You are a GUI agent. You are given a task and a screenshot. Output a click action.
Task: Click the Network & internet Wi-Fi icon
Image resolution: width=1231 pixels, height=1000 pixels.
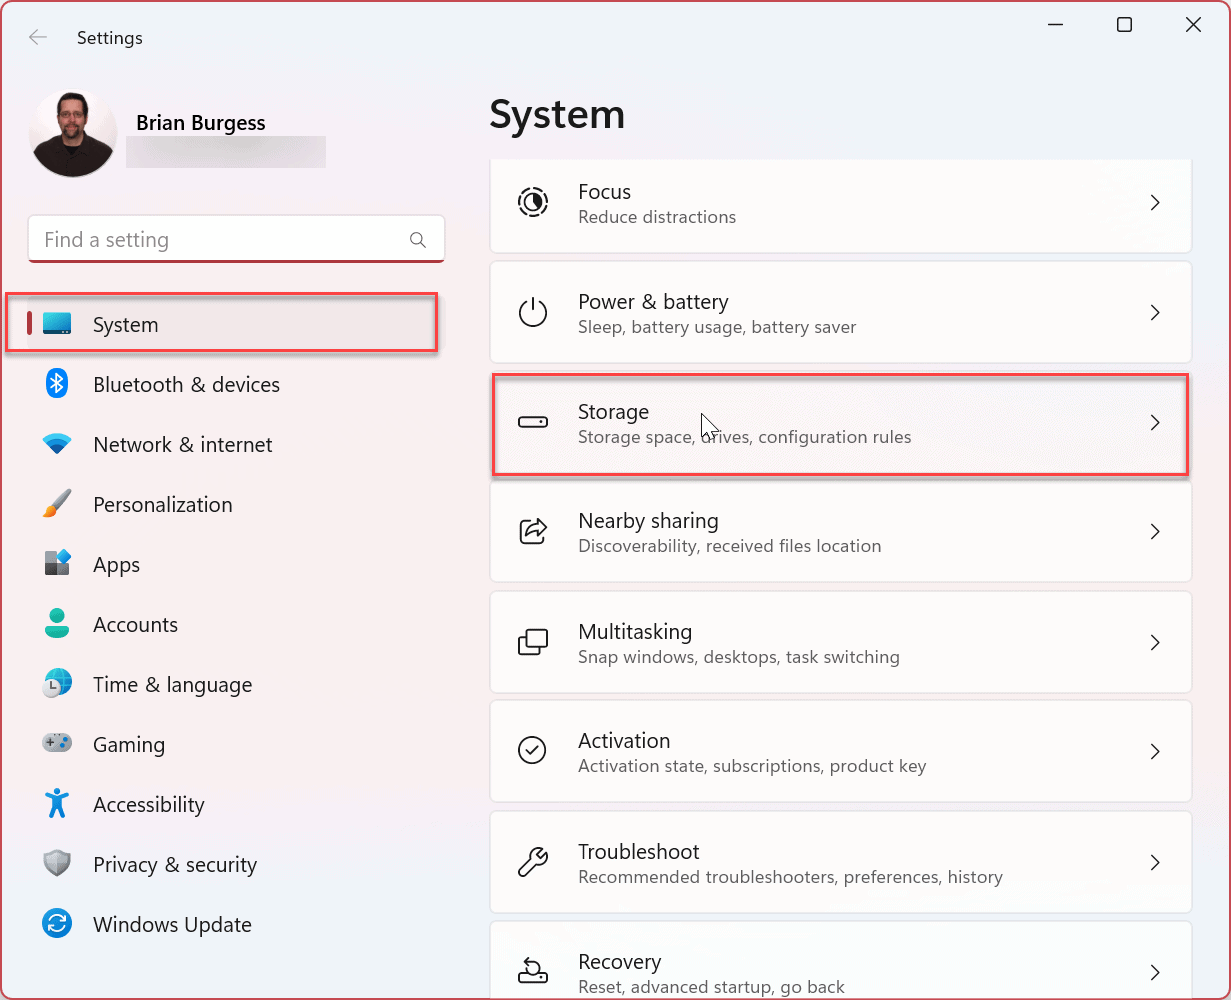click(57, 444)
